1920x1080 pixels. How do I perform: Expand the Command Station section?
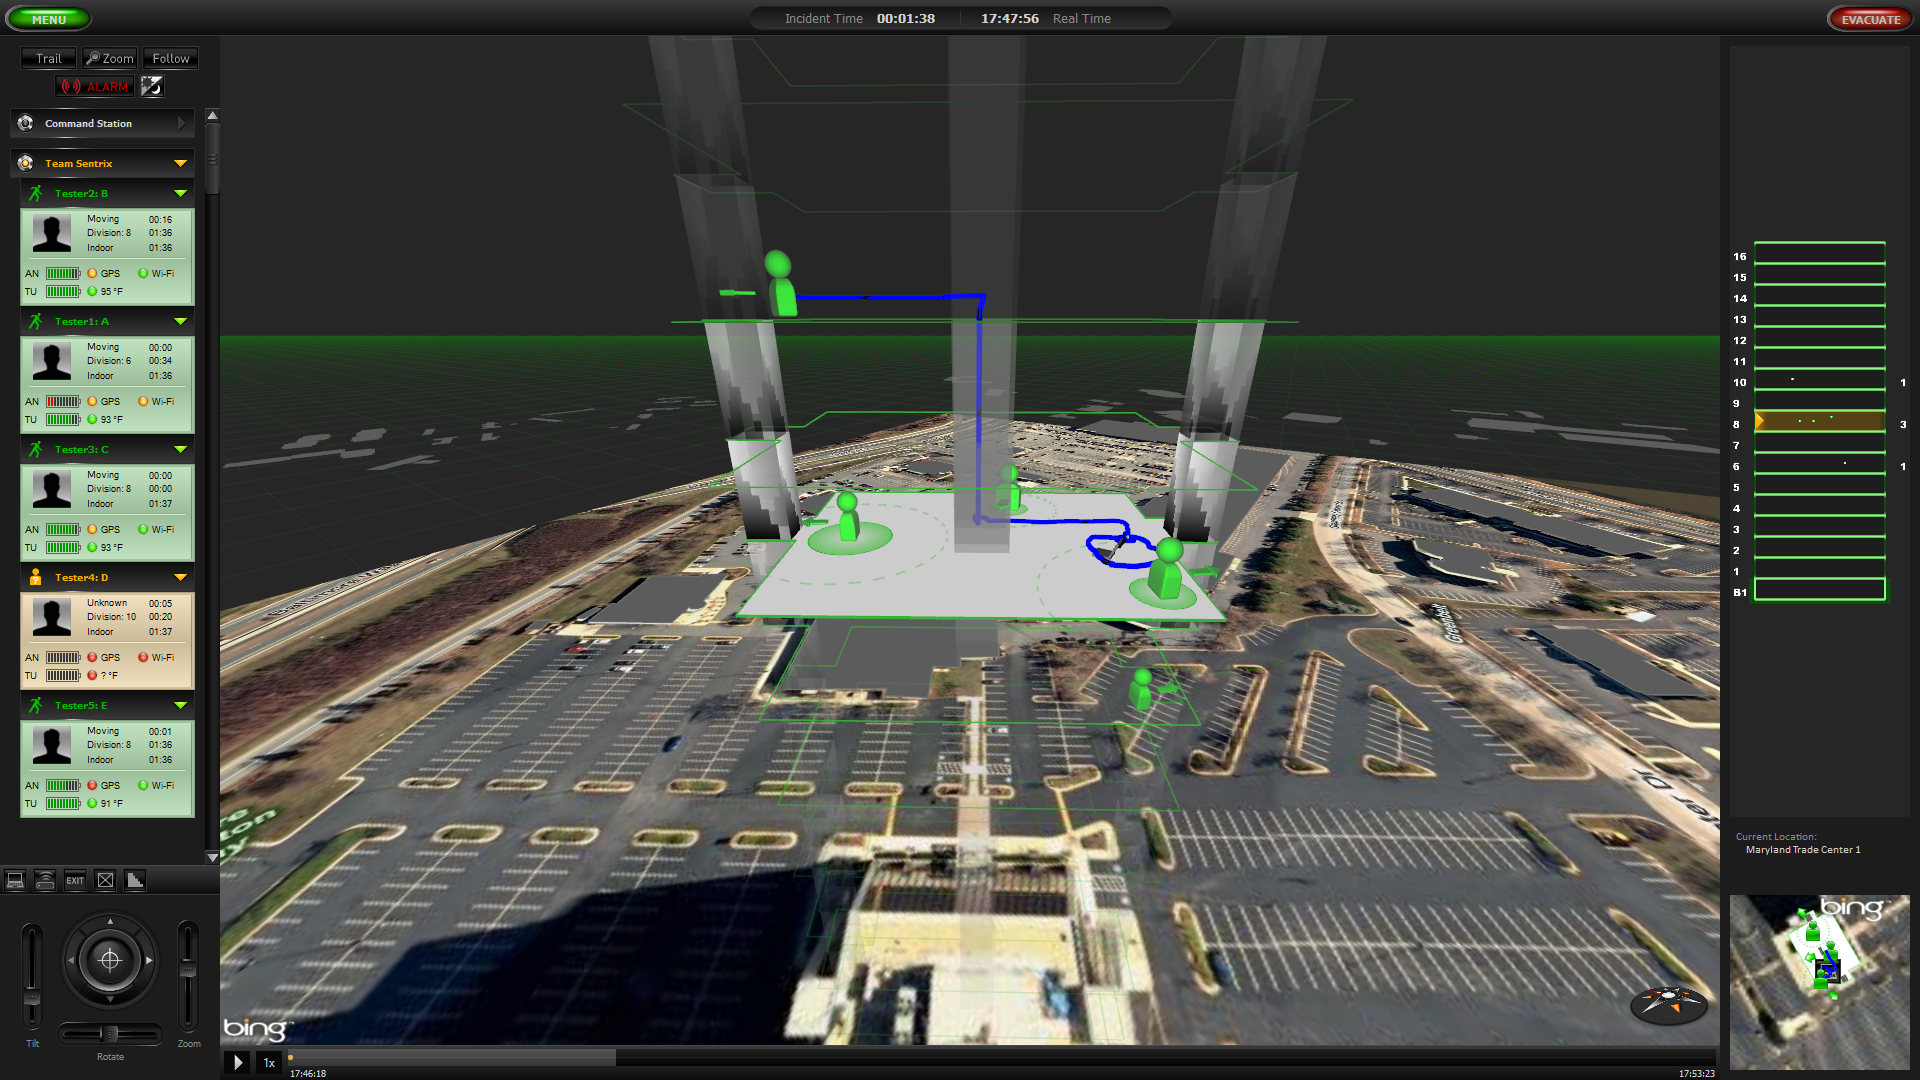click(181, 123)
